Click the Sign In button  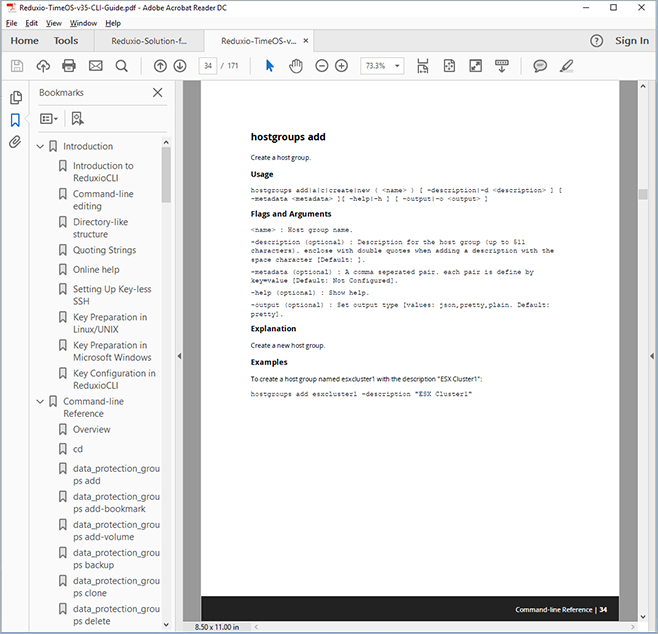point(632,41)
